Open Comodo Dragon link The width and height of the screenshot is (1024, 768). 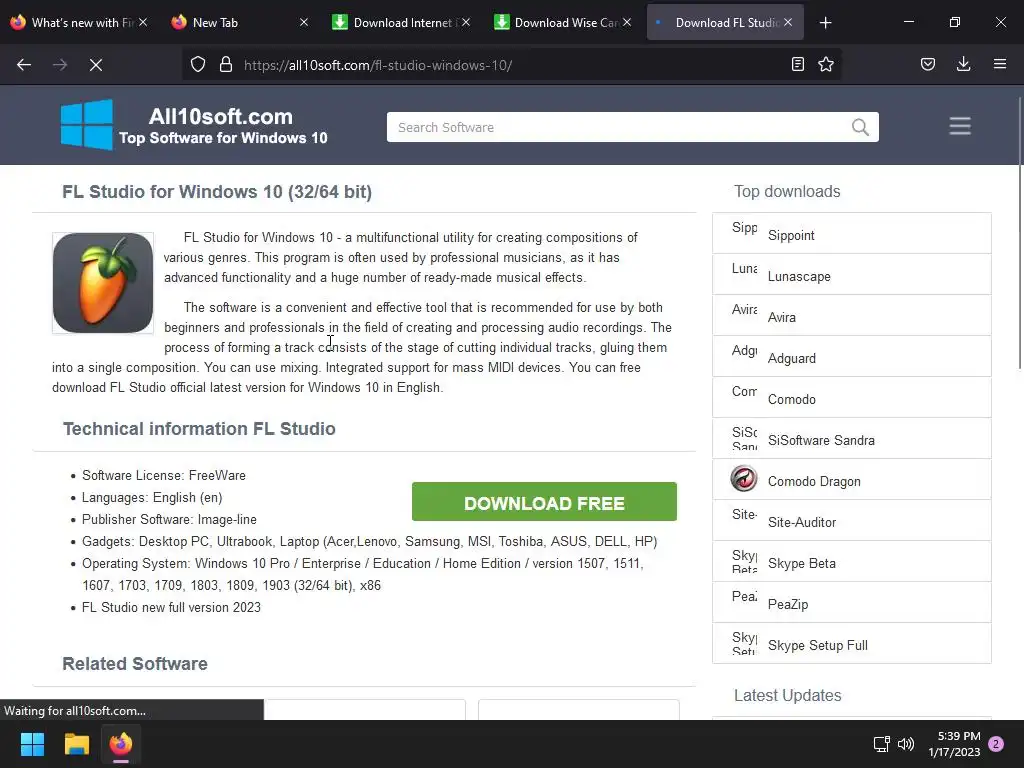tap(814, 481)
